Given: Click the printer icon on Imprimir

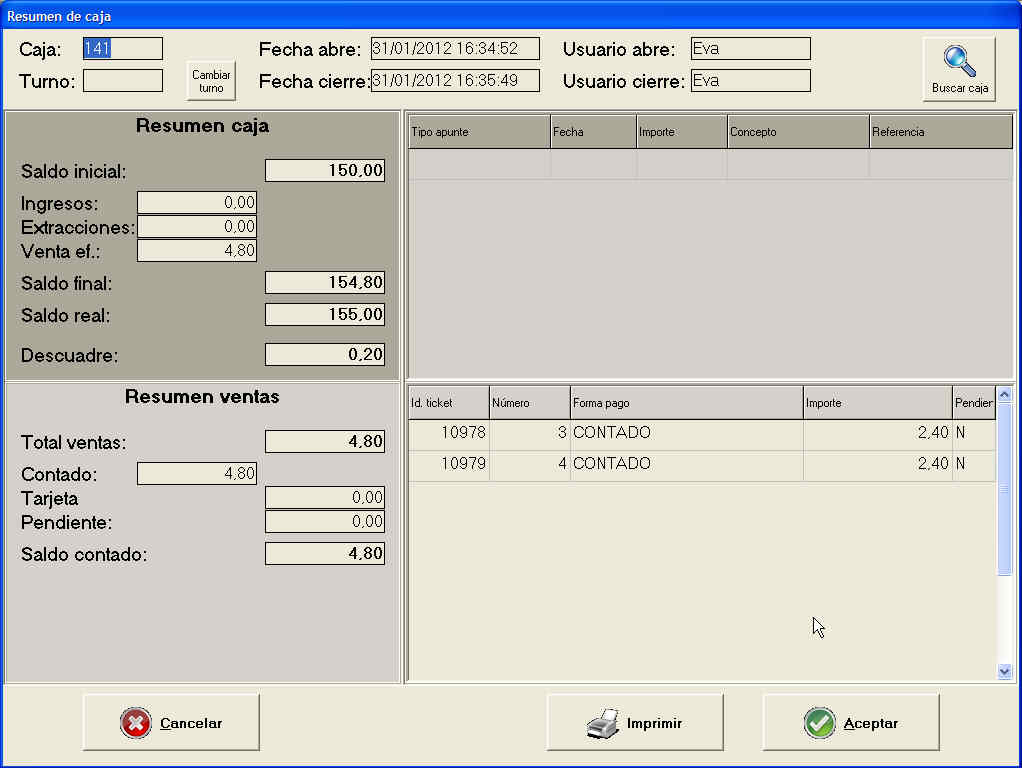Looking at the screenshot, I should (x=603, y=723).
